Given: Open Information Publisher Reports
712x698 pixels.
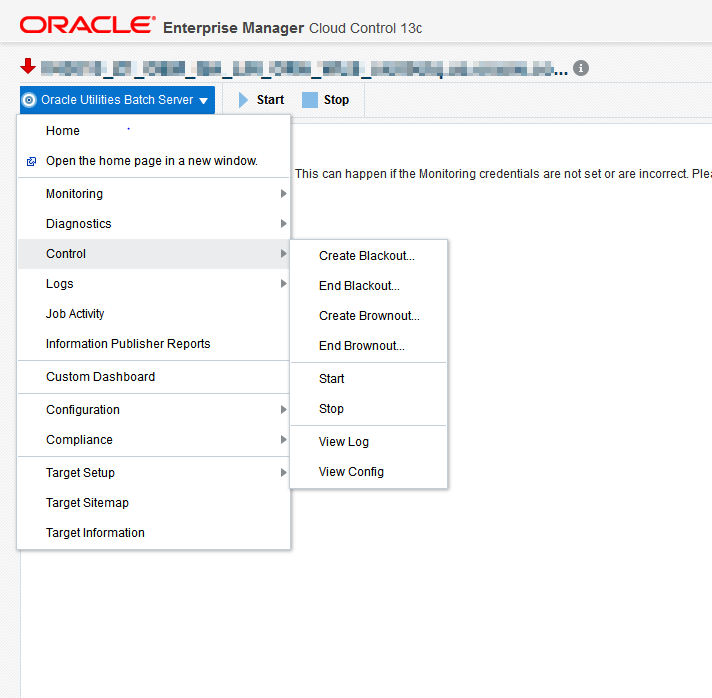Looking at the screenshot, I should tap(153, 344).
